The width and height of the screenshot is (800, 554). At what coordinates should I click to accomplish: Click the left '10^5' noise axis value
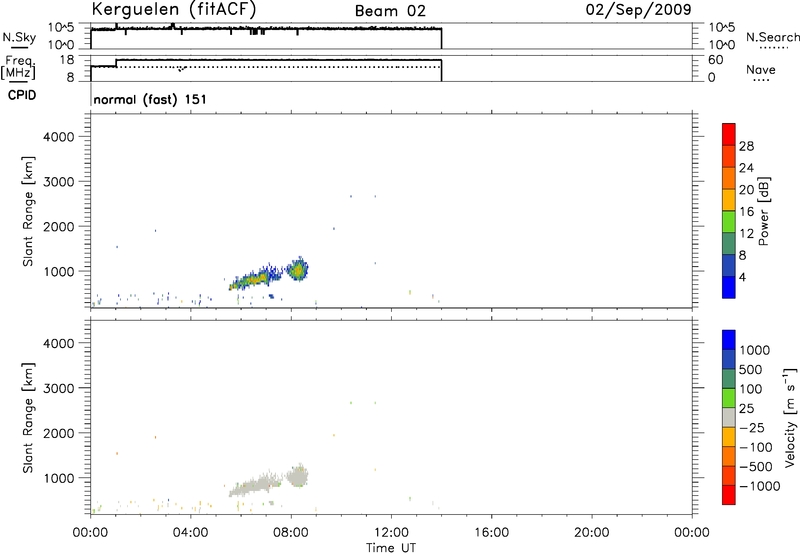click(x=61, y=28)
